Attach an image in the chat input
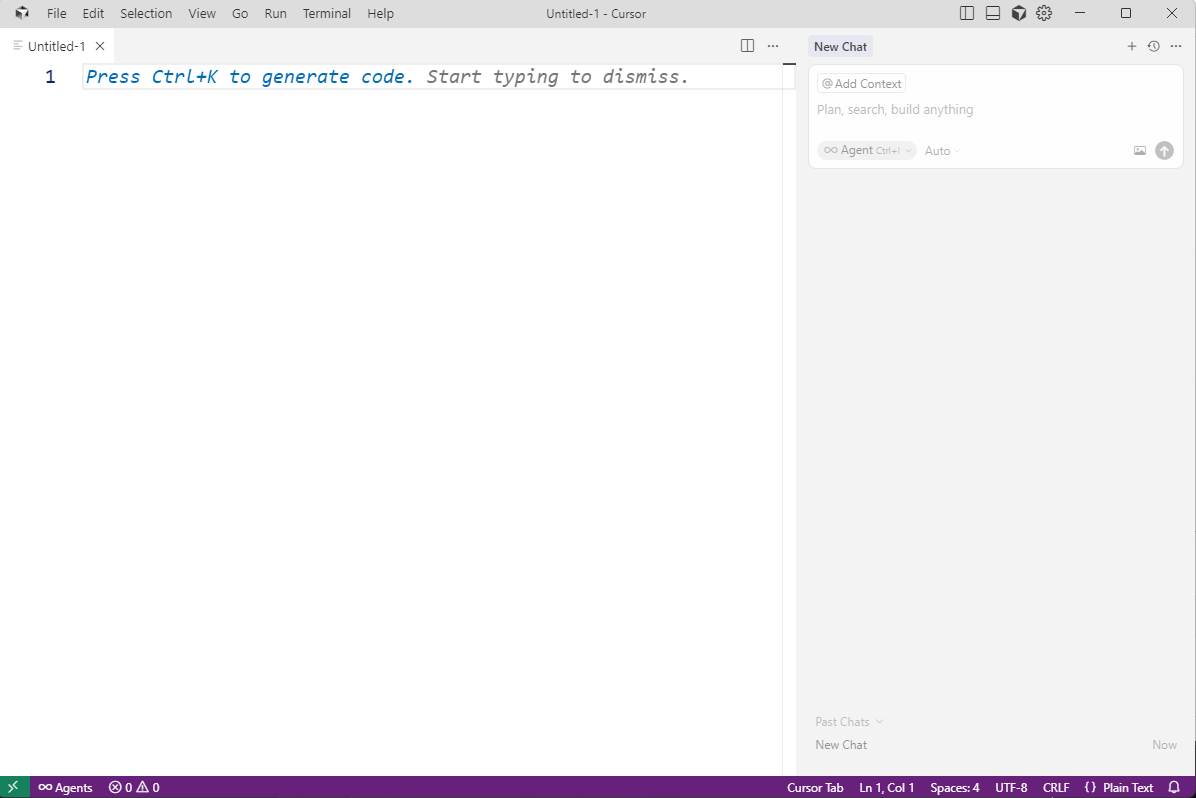The image size is (1196, 798). [1140, 150]
